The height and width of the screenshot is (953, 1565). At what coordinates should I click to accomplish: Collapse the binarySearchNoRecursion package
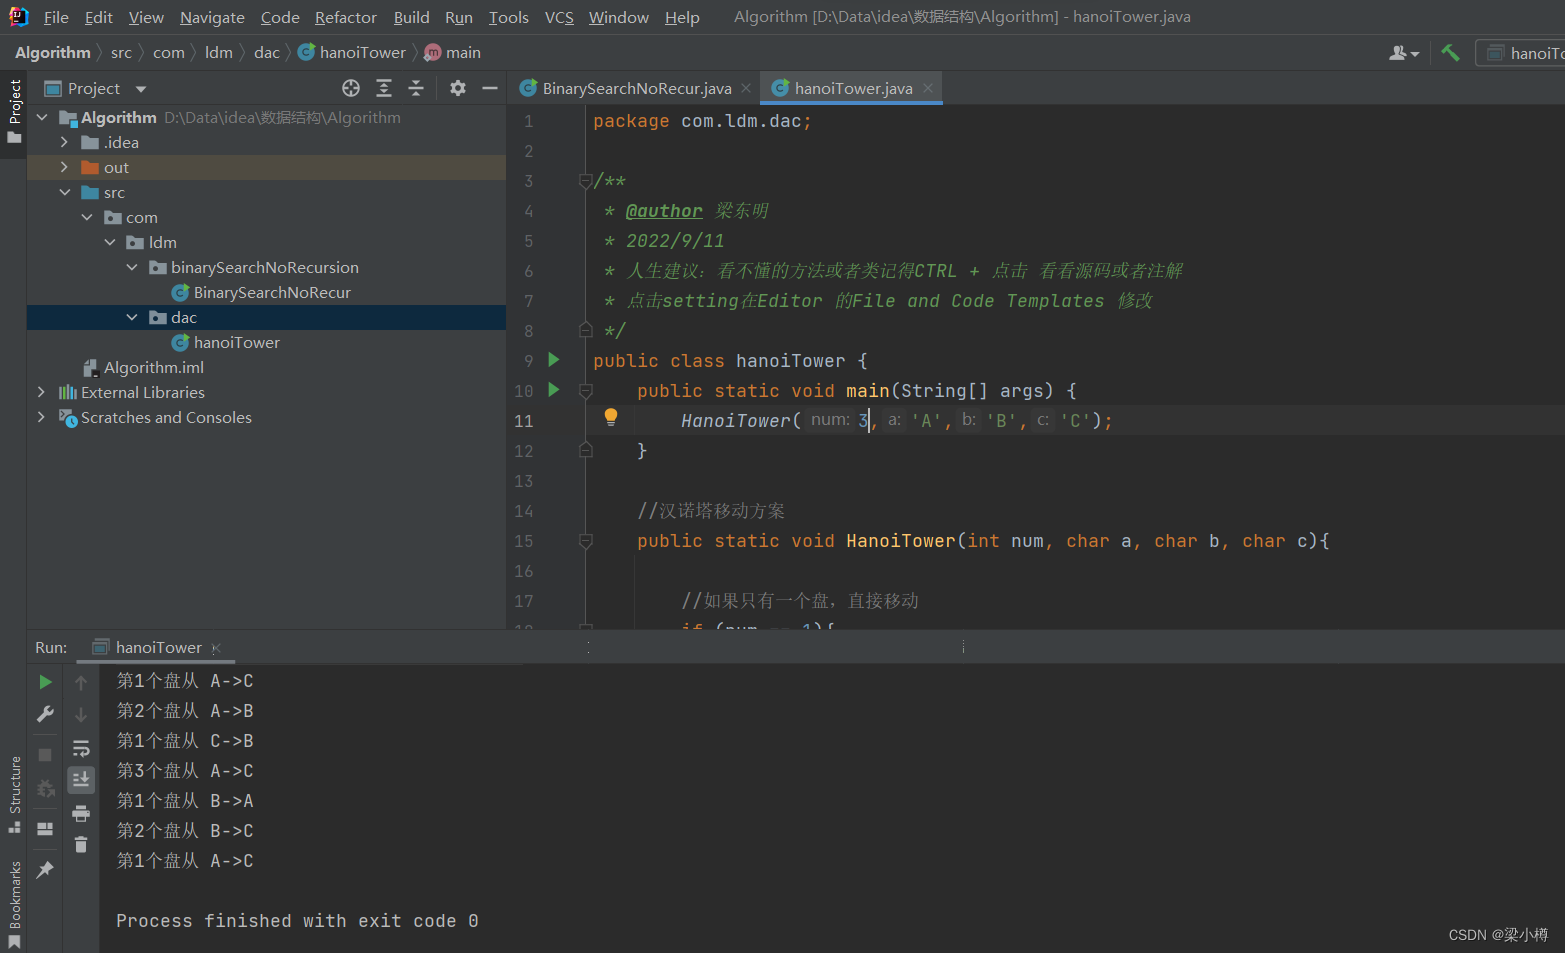[132, 267]
